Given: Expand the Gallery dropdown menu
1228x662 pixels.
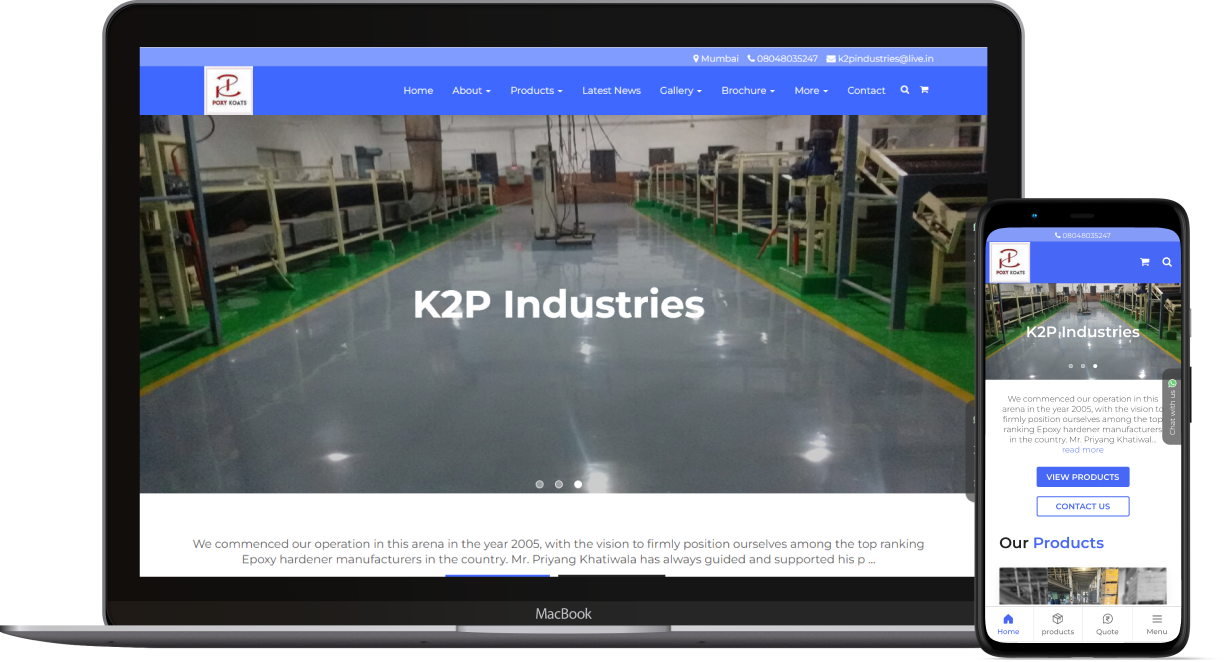Looking at the screenshot, I should [681, 91].
